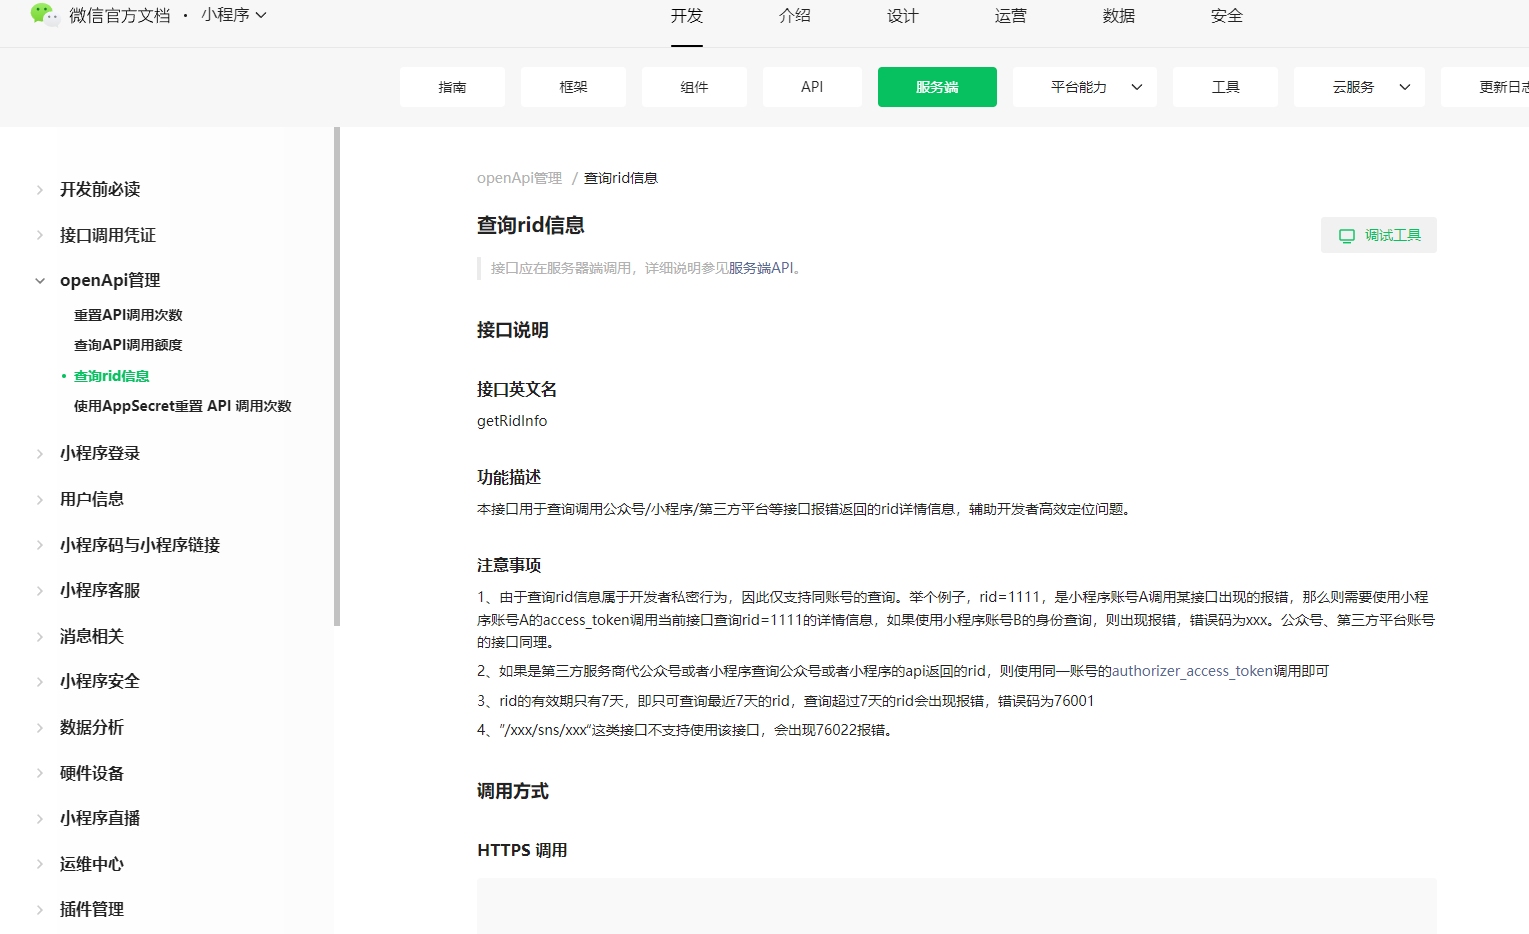The height and width of the screenshot is (934, 1529).
Task: Expand the 小程序直播 chevron
Action: click(x=39, y=819)
